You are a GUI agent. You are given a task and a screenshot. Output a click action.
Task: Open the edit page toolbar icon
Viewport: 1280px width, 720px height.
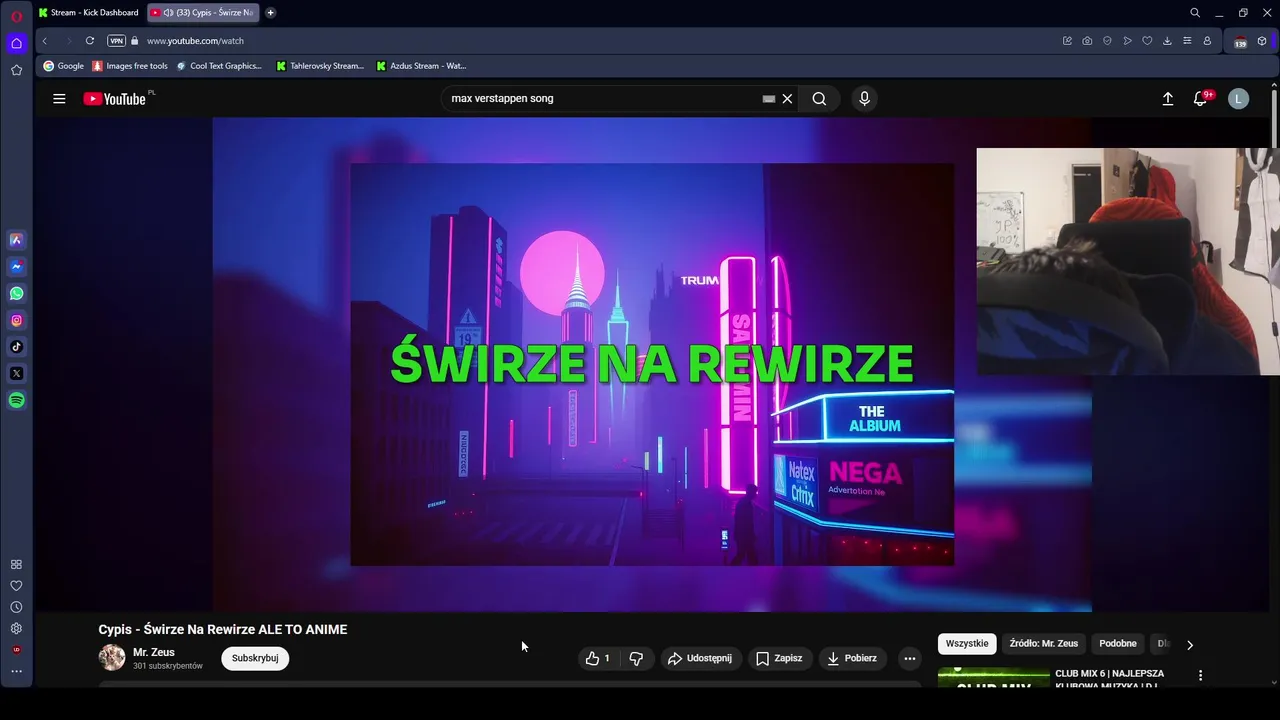(x=1067, y=41)
